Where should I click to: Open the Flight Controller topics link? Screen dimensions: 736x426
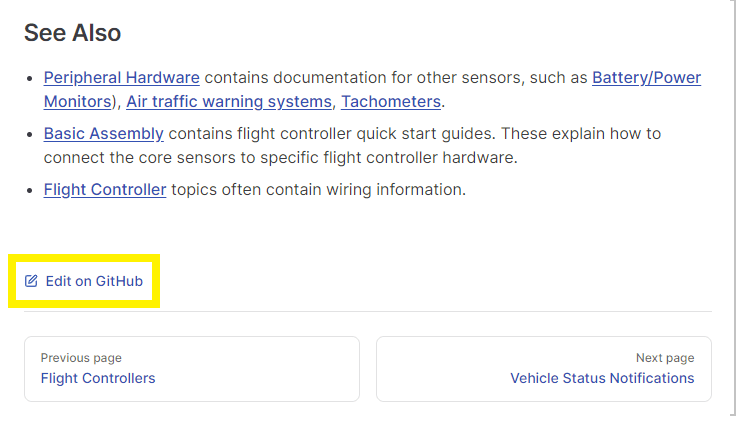click(x=105, y=189)
